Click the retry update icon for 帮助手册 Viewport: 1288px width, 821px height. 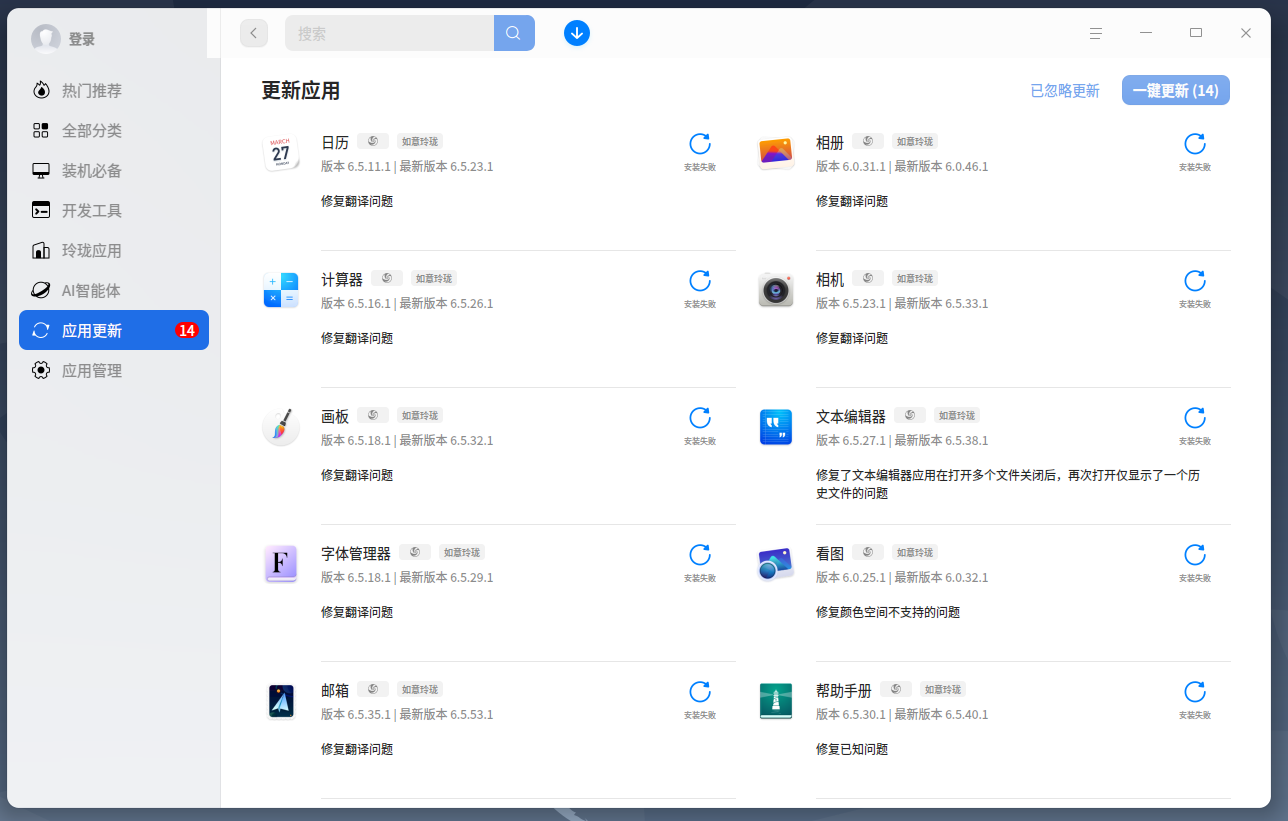pyautogui.click(x=1195, y=692)
